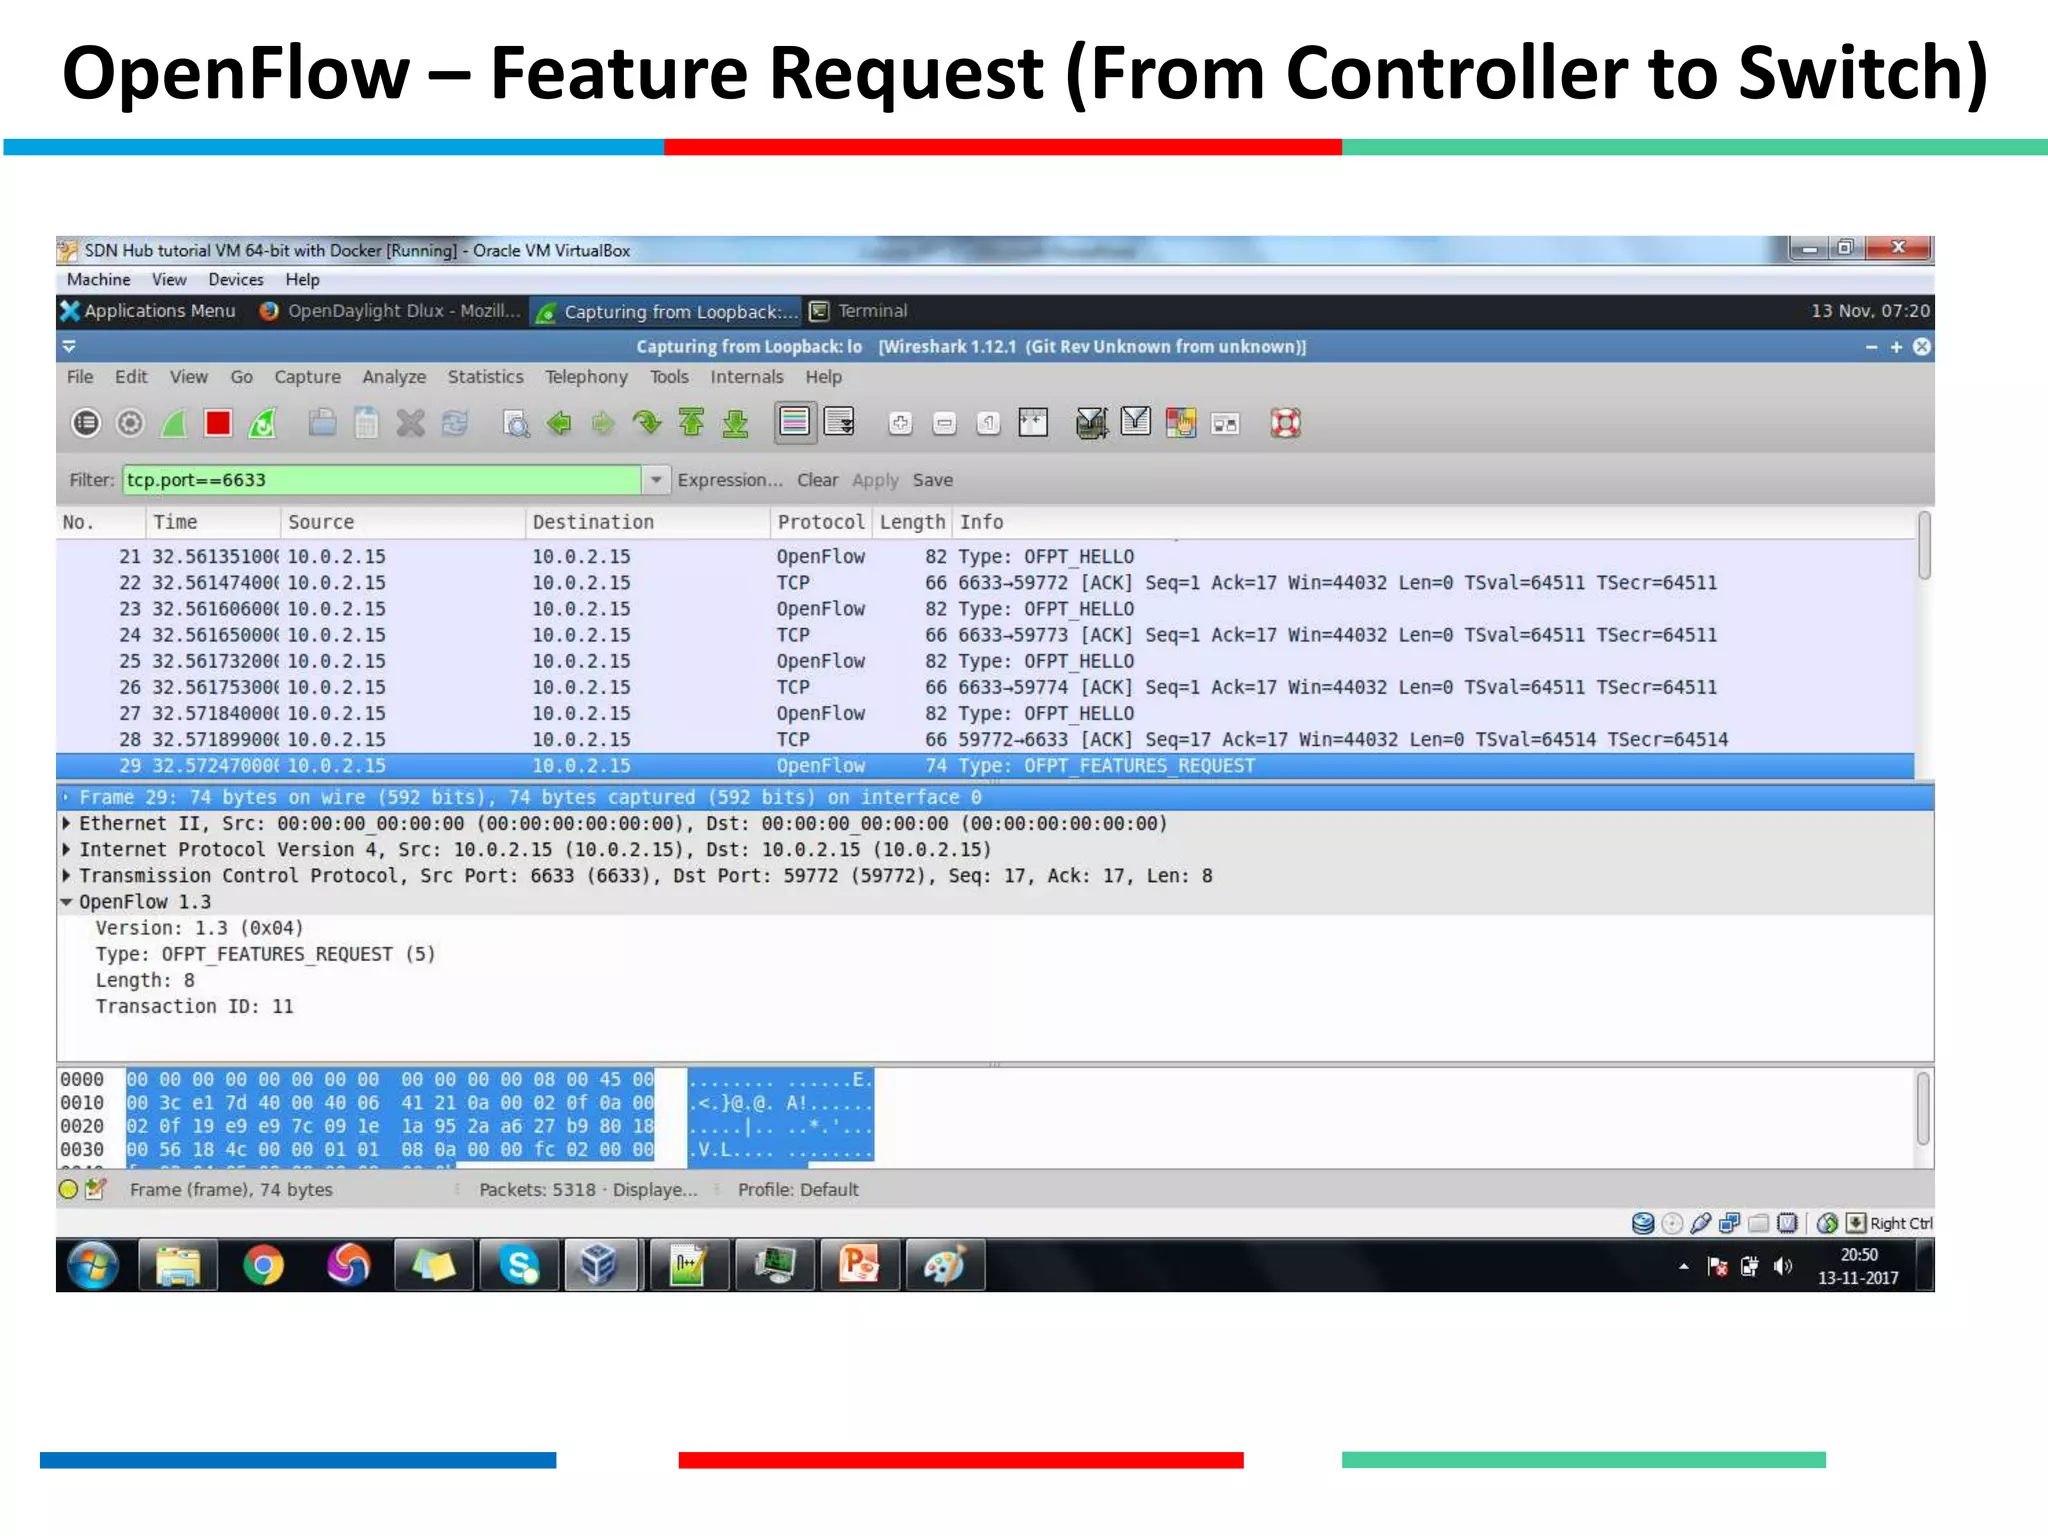Screen dimensions: 2048x1536
Task: Select the Transaction ID: 11 field
Action: [194, 1006]
